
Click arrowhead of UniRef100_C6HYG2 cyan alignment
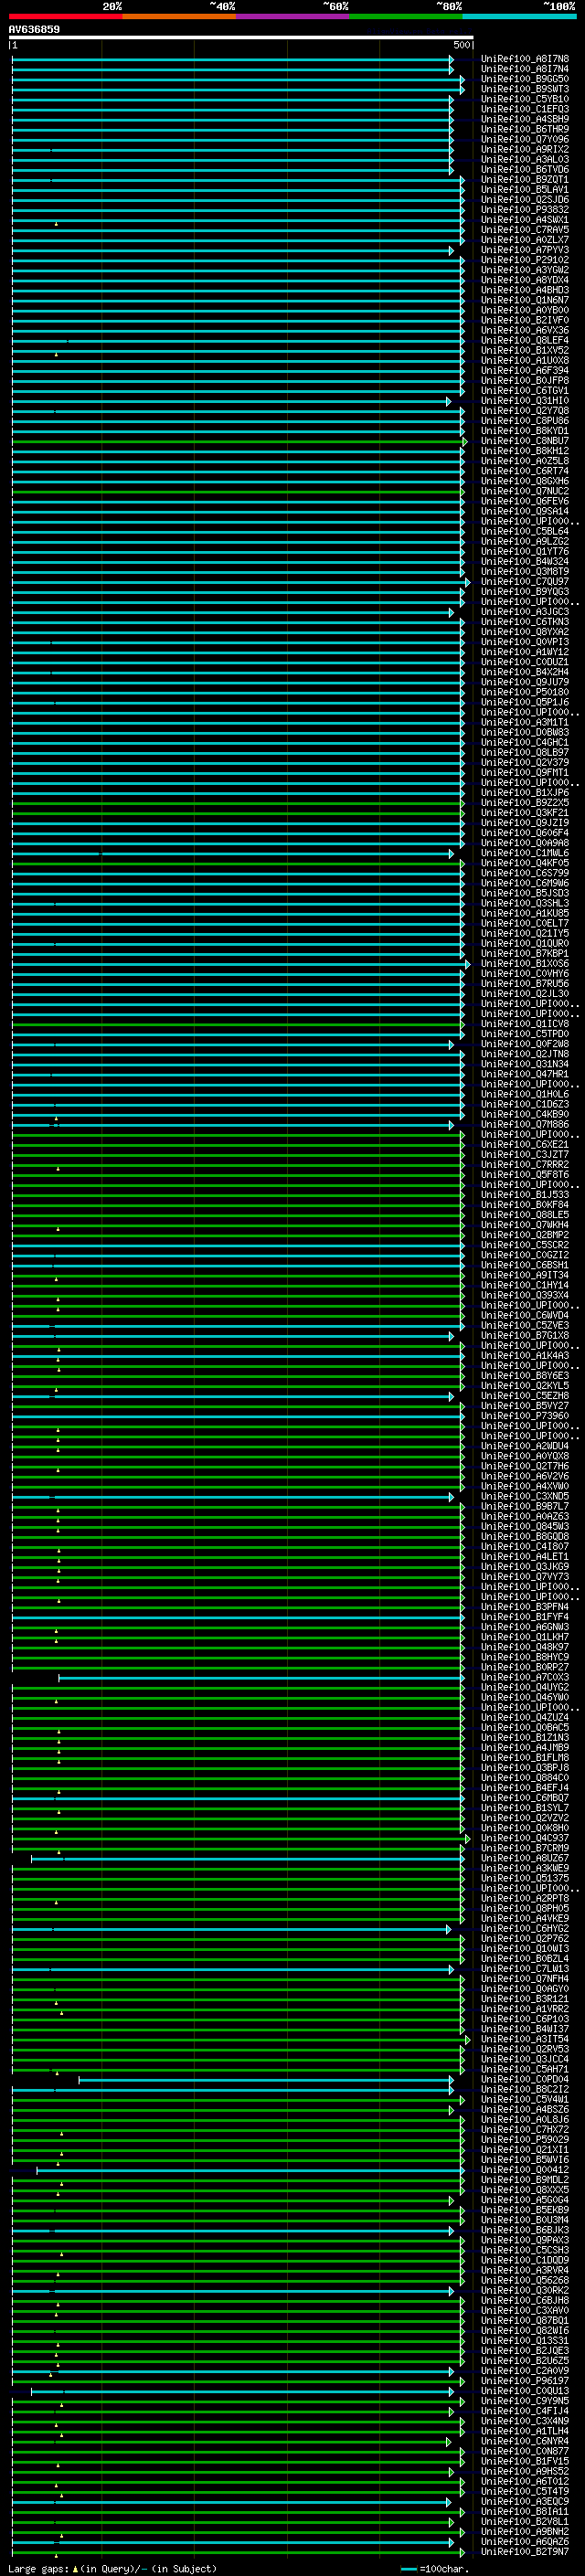tap(449, 1929)
